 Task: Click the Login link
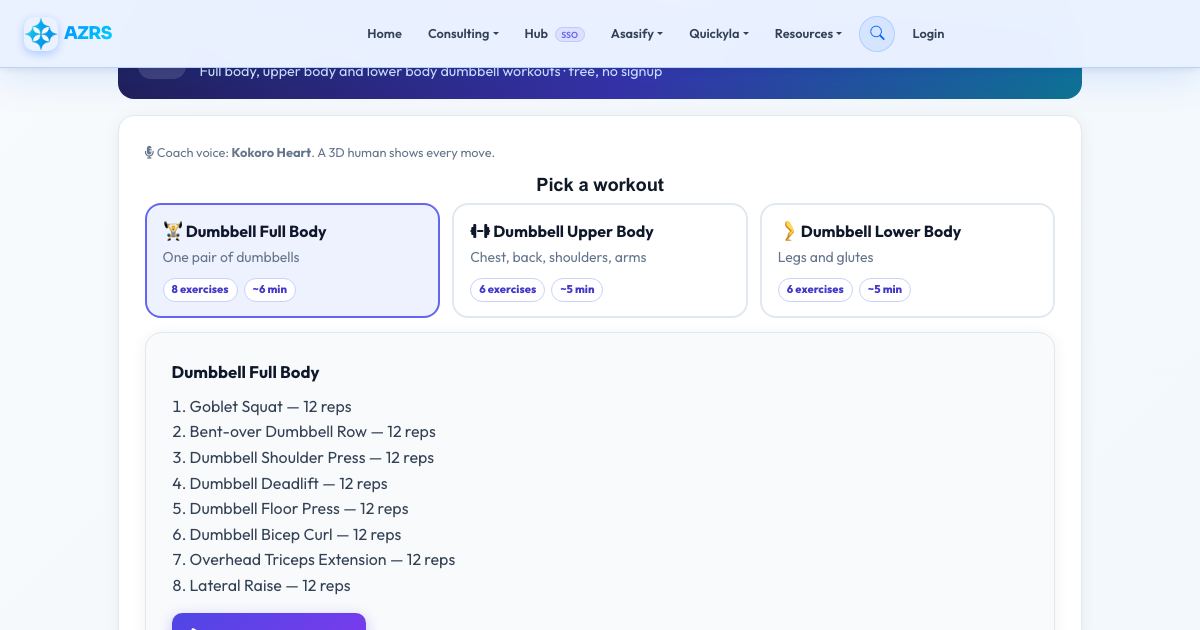click(x=928, y=33)
